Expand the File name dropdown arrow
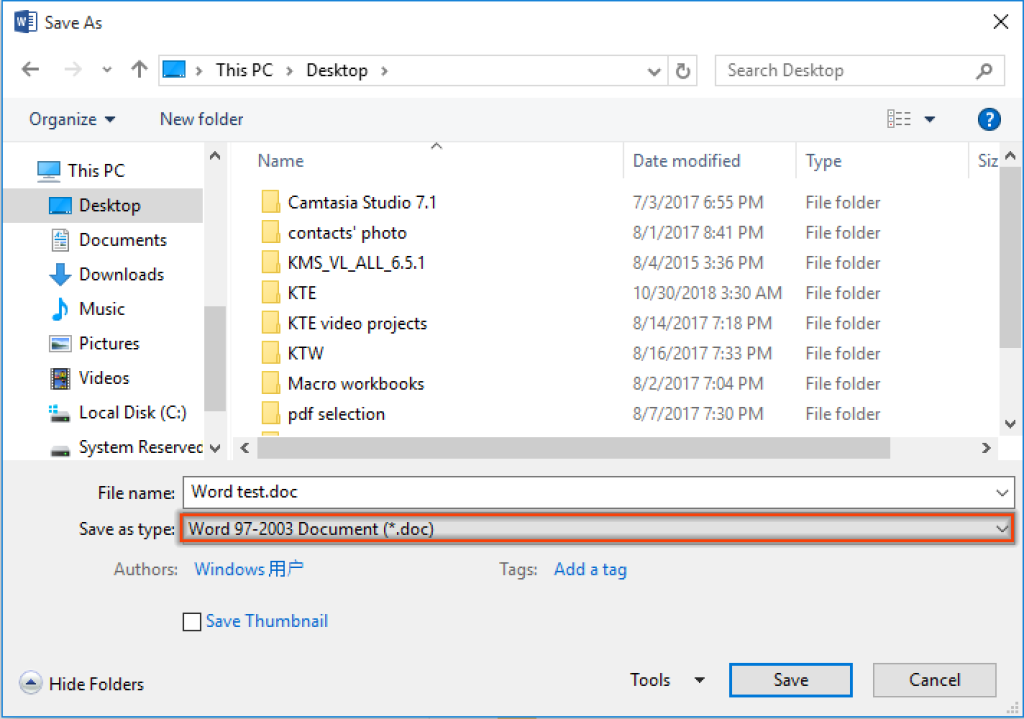The width and height of the screenshot is (1024, 719). 1004,492
